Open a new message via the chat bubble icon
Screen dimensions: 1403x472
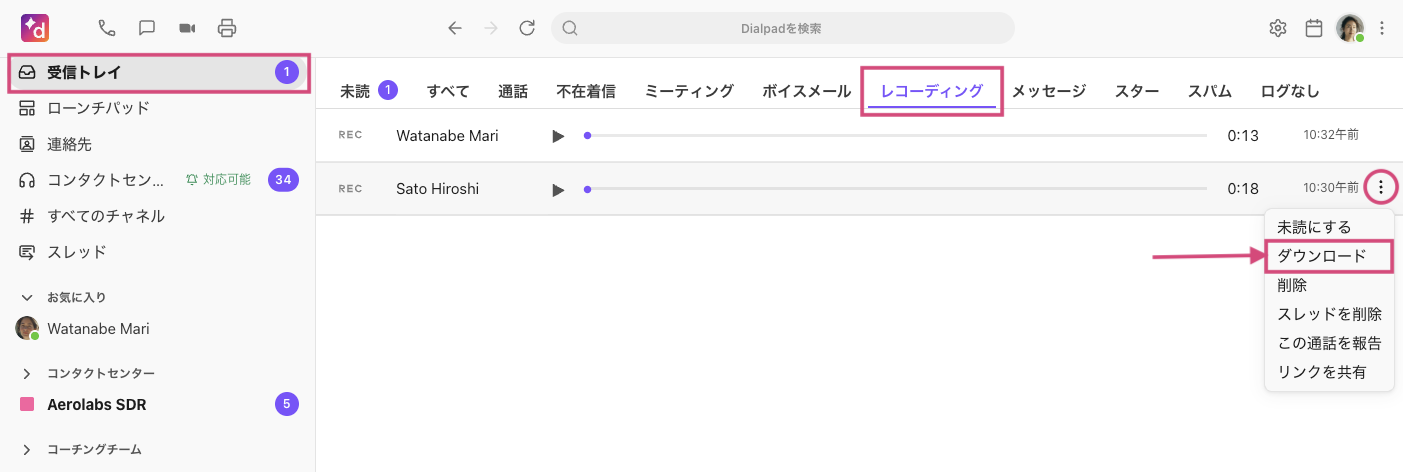(x=146, y=28)
